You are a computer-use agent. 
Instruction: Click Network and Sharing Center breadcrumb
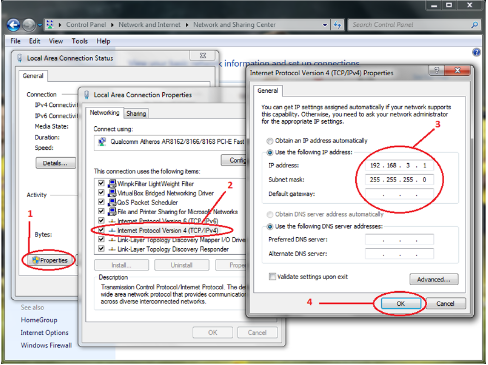click(x=235, y=25)
